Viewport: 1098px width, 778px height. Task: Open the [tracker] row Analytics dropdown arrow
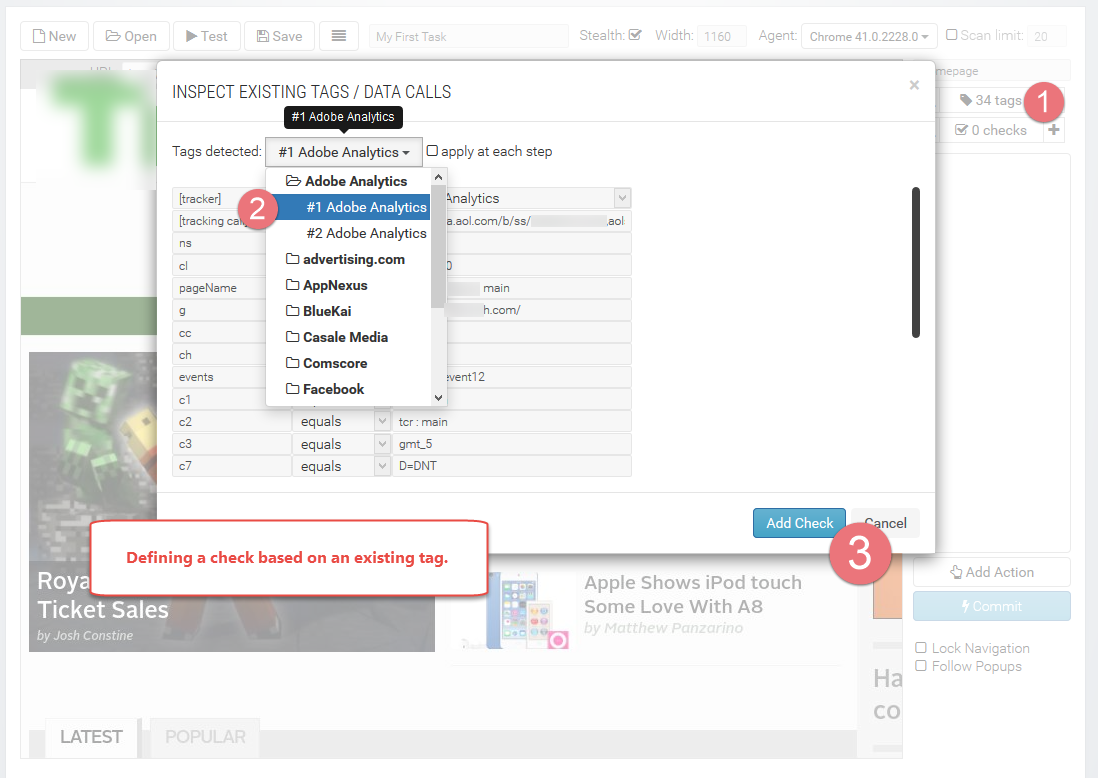(x=623, y=198)
